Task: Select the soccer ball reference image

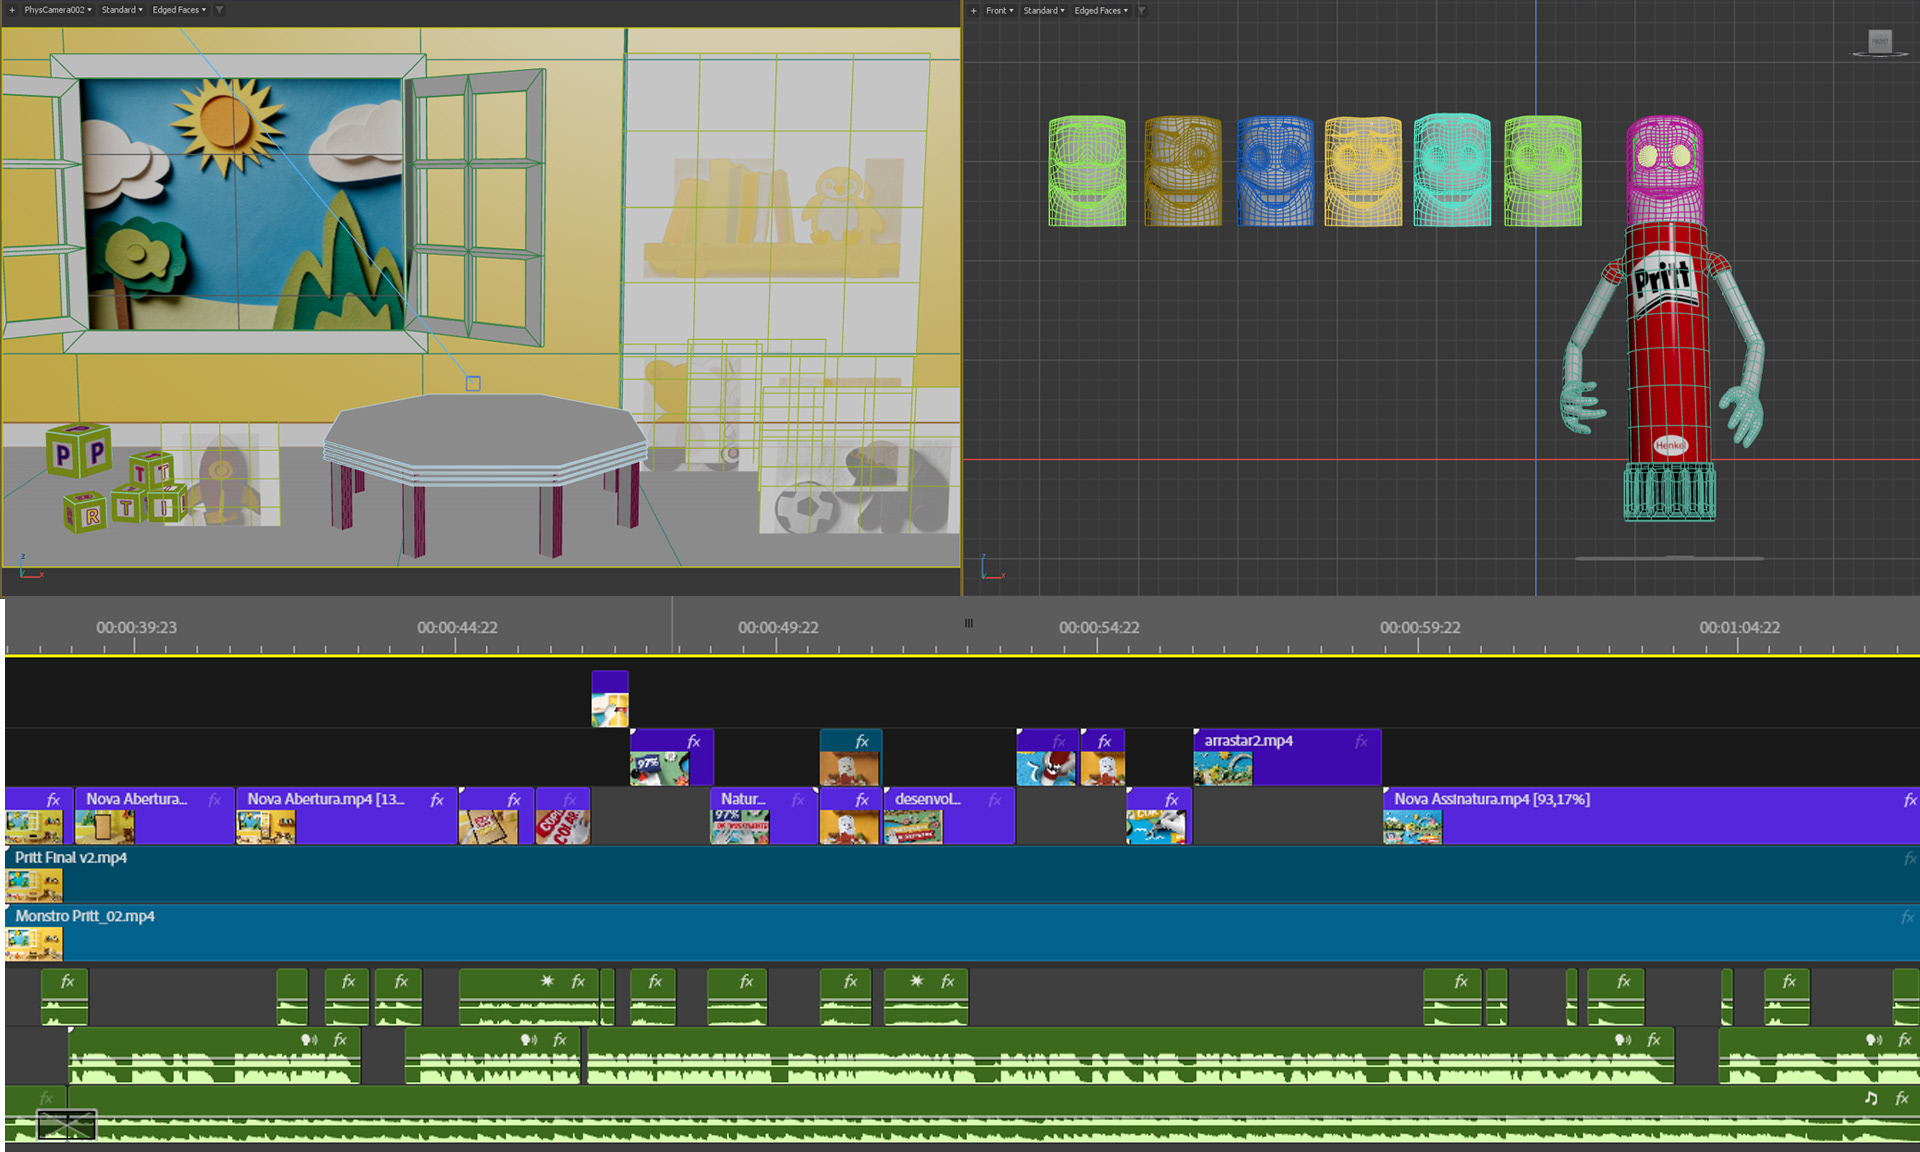Action: coord(806,508)
